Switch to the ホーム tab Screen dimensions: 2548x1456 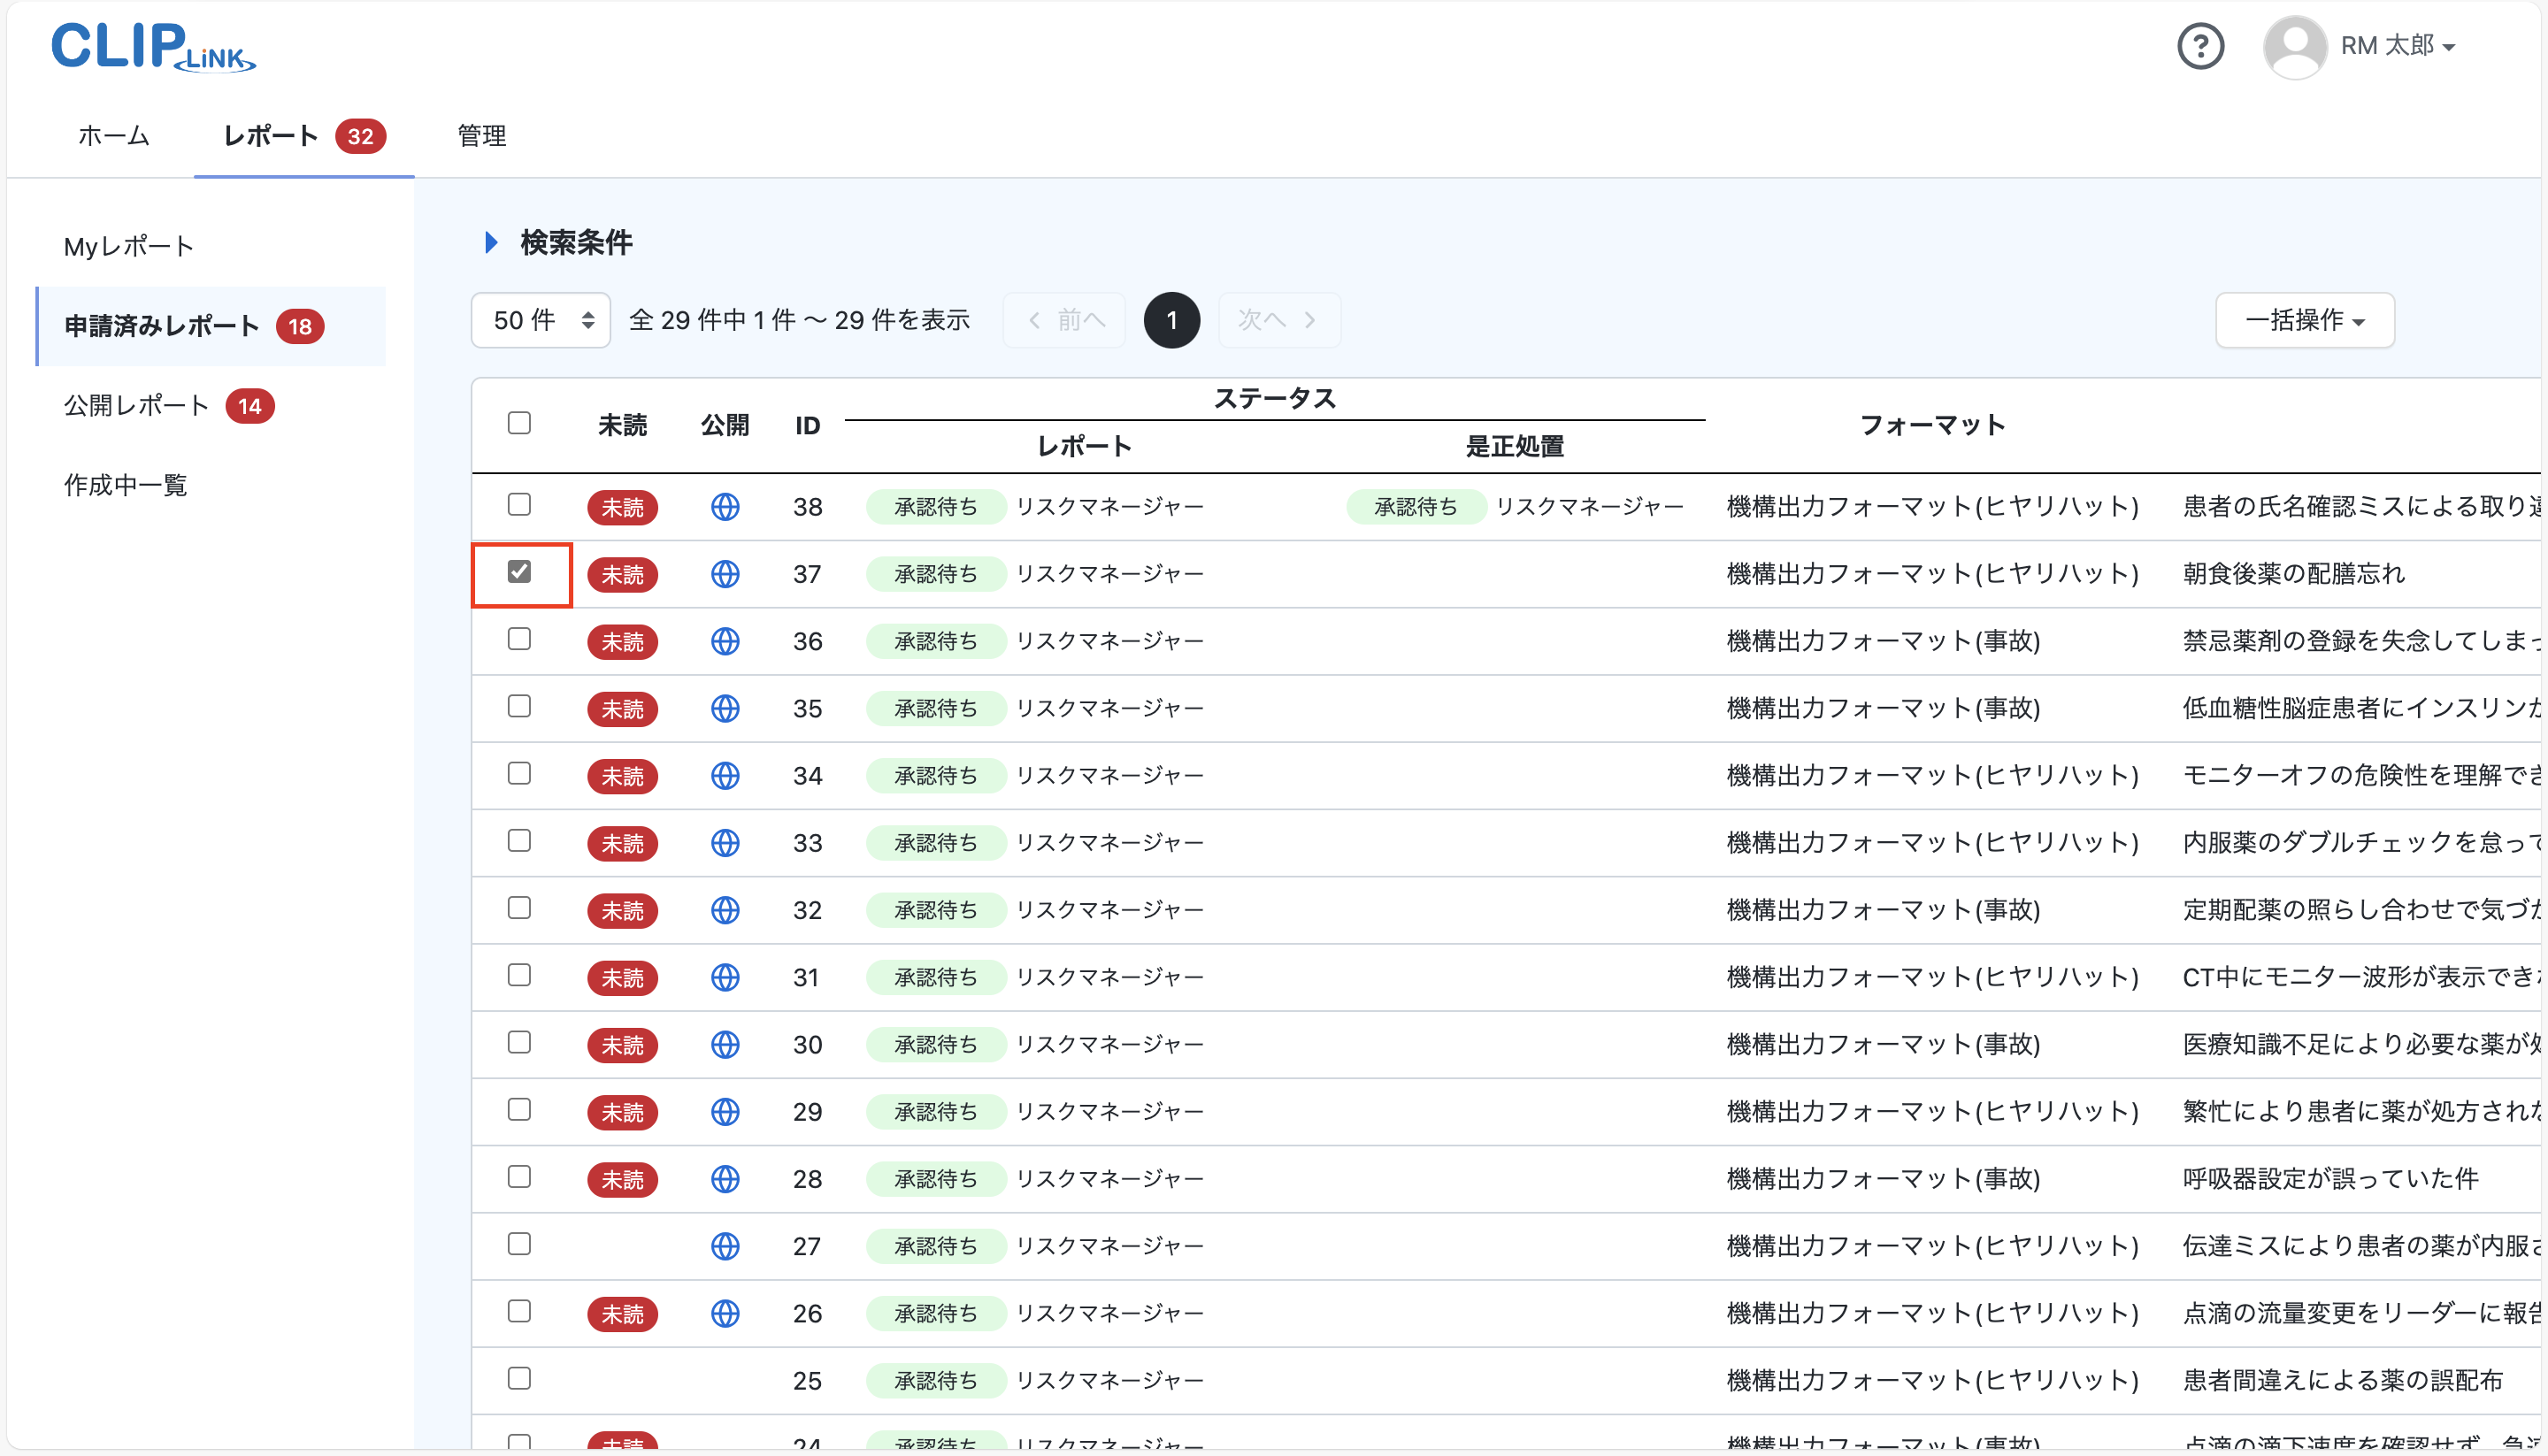pyautogui.click(x=113, y=136)
